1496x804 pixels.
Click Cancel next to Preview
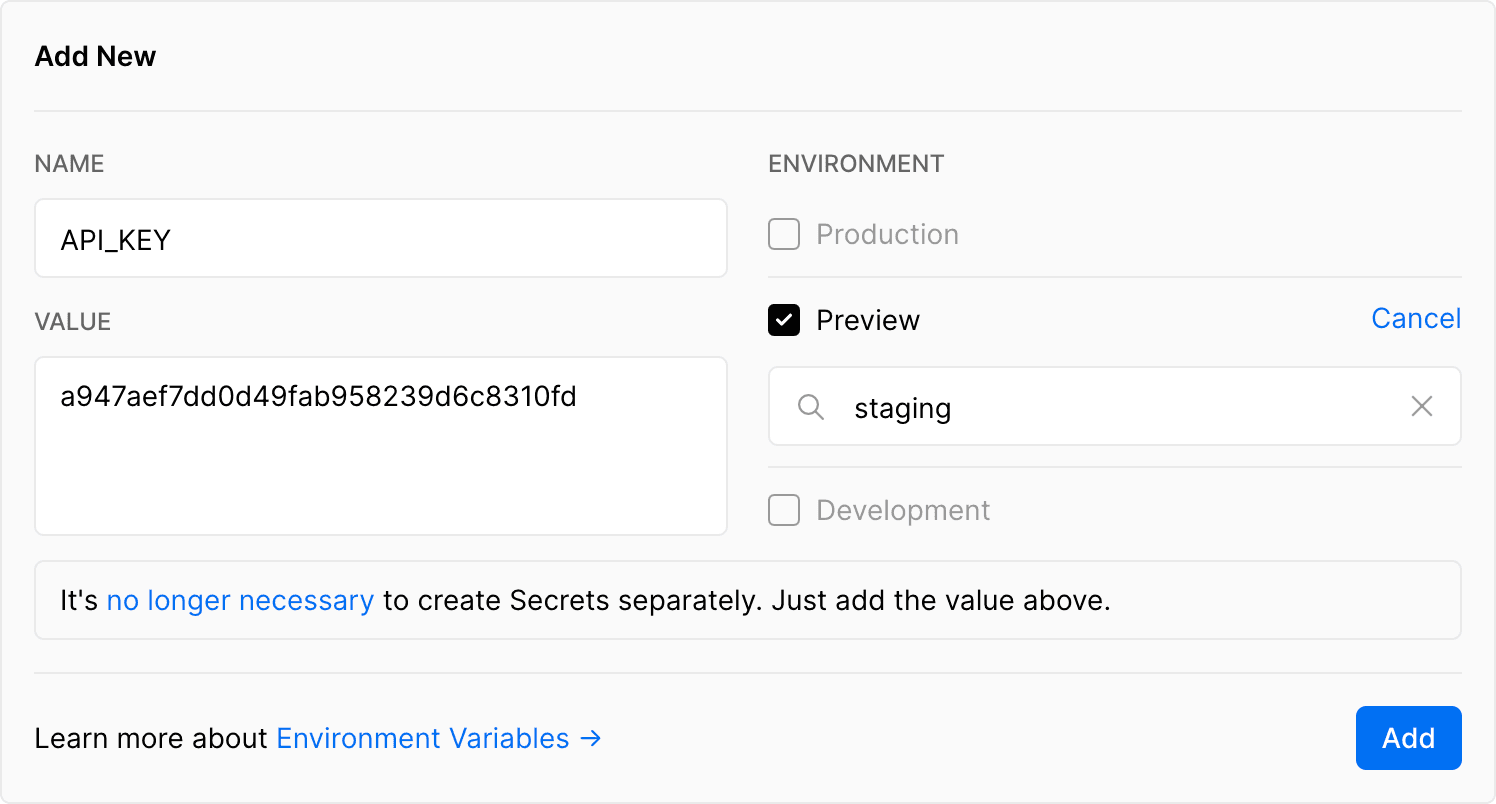(1416, 318)
